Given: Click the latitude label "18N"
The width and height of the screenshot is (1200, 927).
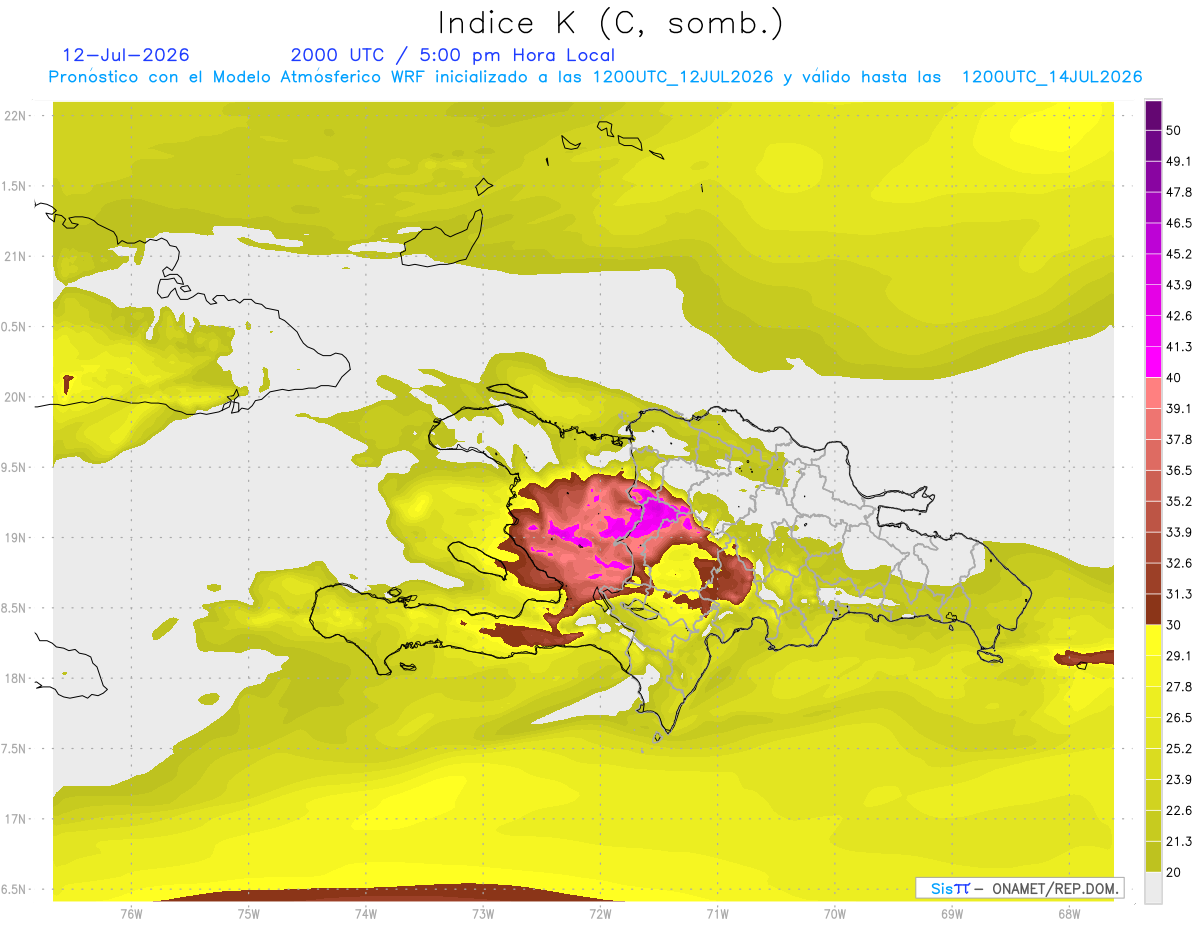Looking at the screenshot, I should (16, 679).
